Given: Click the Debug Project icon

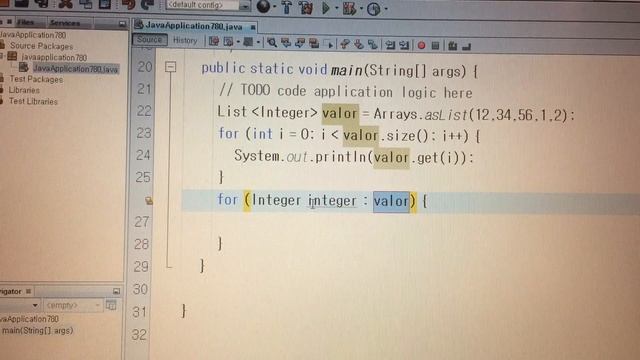Looking at the screenshot, I should point(349,8).
